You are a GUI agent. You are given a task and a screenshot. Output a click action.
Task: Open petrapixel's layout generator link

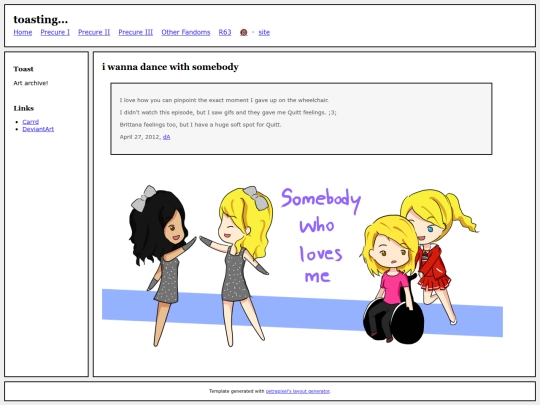click(x=298, y=391)
